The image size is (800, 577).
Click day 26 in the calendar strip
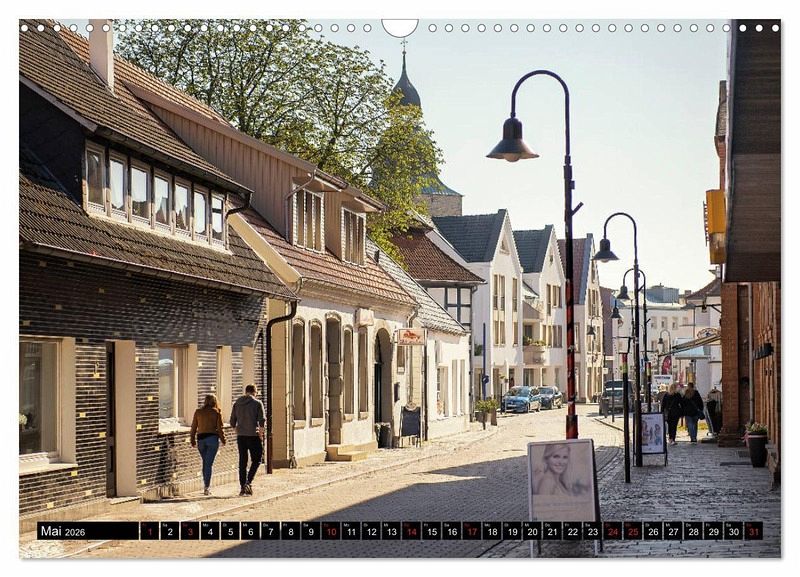[654, 531]
